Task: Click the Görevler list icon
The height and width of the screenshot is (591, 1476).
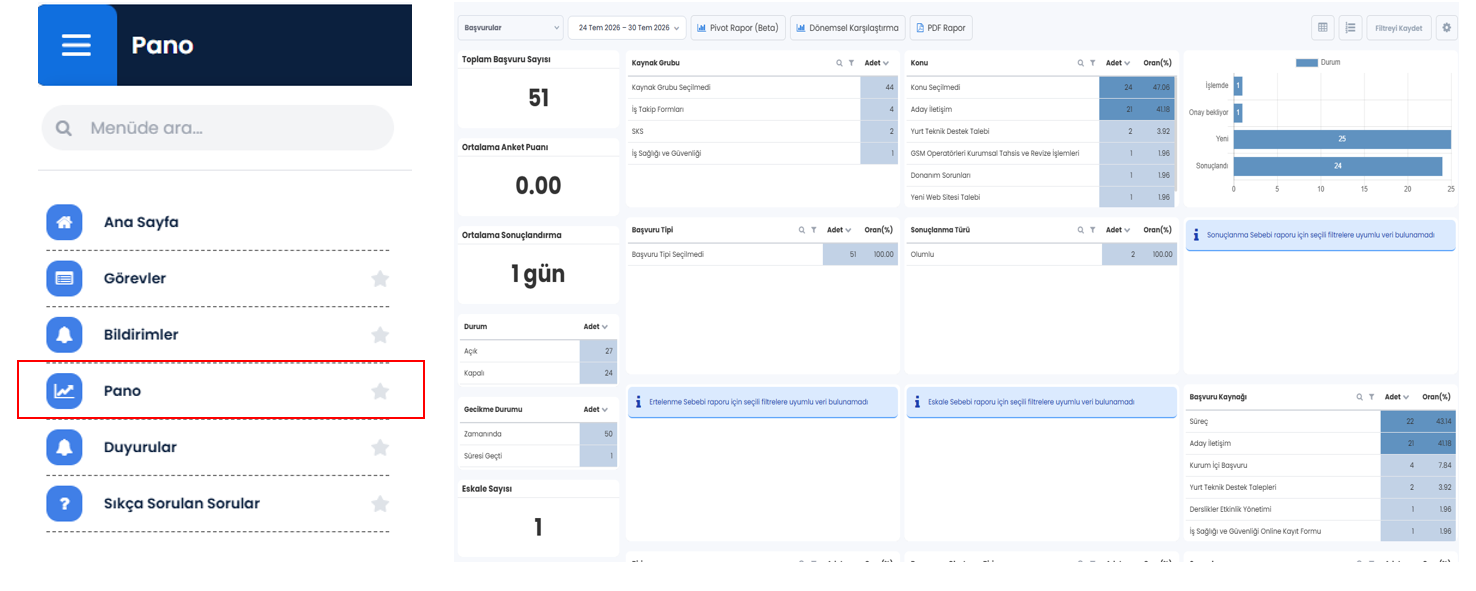Action: coord(64,278)
